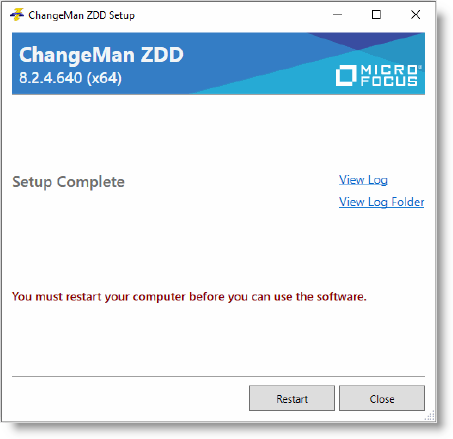Maximize the setup window

click(x=376, y=15)
